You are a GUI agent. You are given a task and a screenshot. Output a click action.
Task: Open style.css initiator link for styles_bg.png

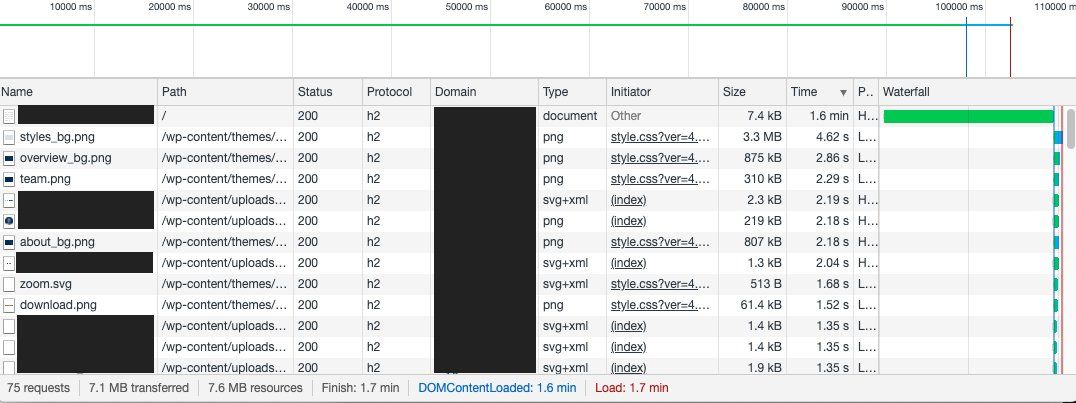pos(660,137)
